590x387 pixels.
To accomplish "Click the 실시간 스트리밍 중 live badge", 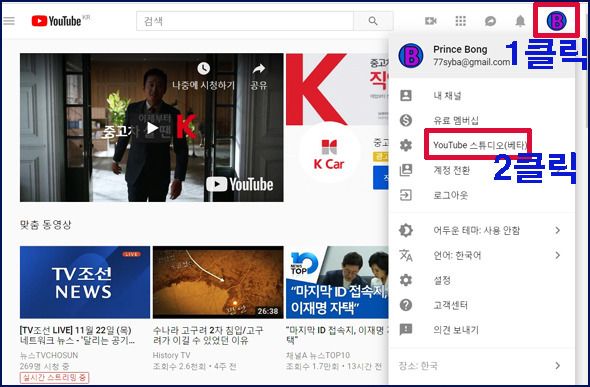I will tap(55, 377).
